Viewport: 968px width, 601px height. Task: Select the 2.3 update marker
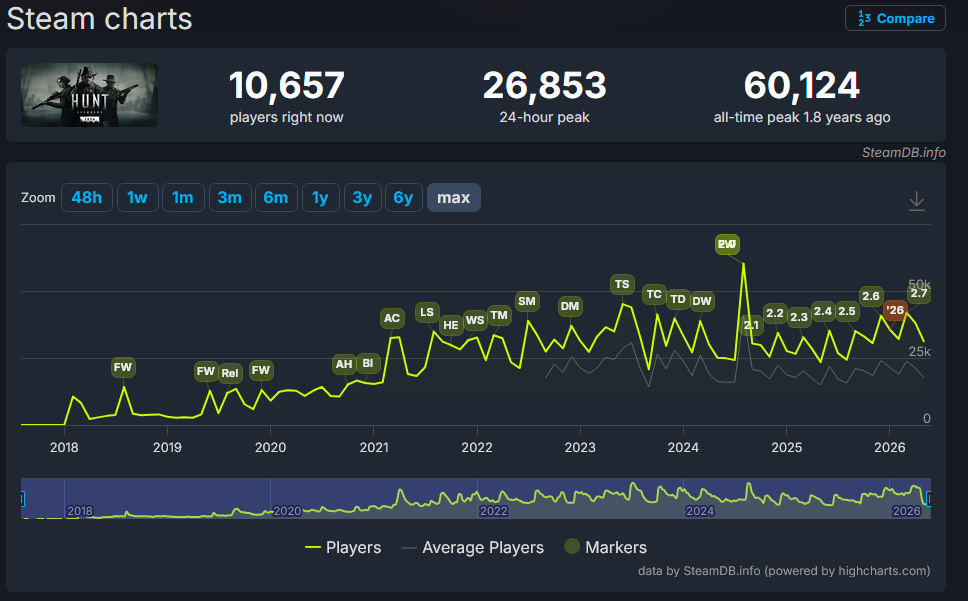click(x=799, y=317)
